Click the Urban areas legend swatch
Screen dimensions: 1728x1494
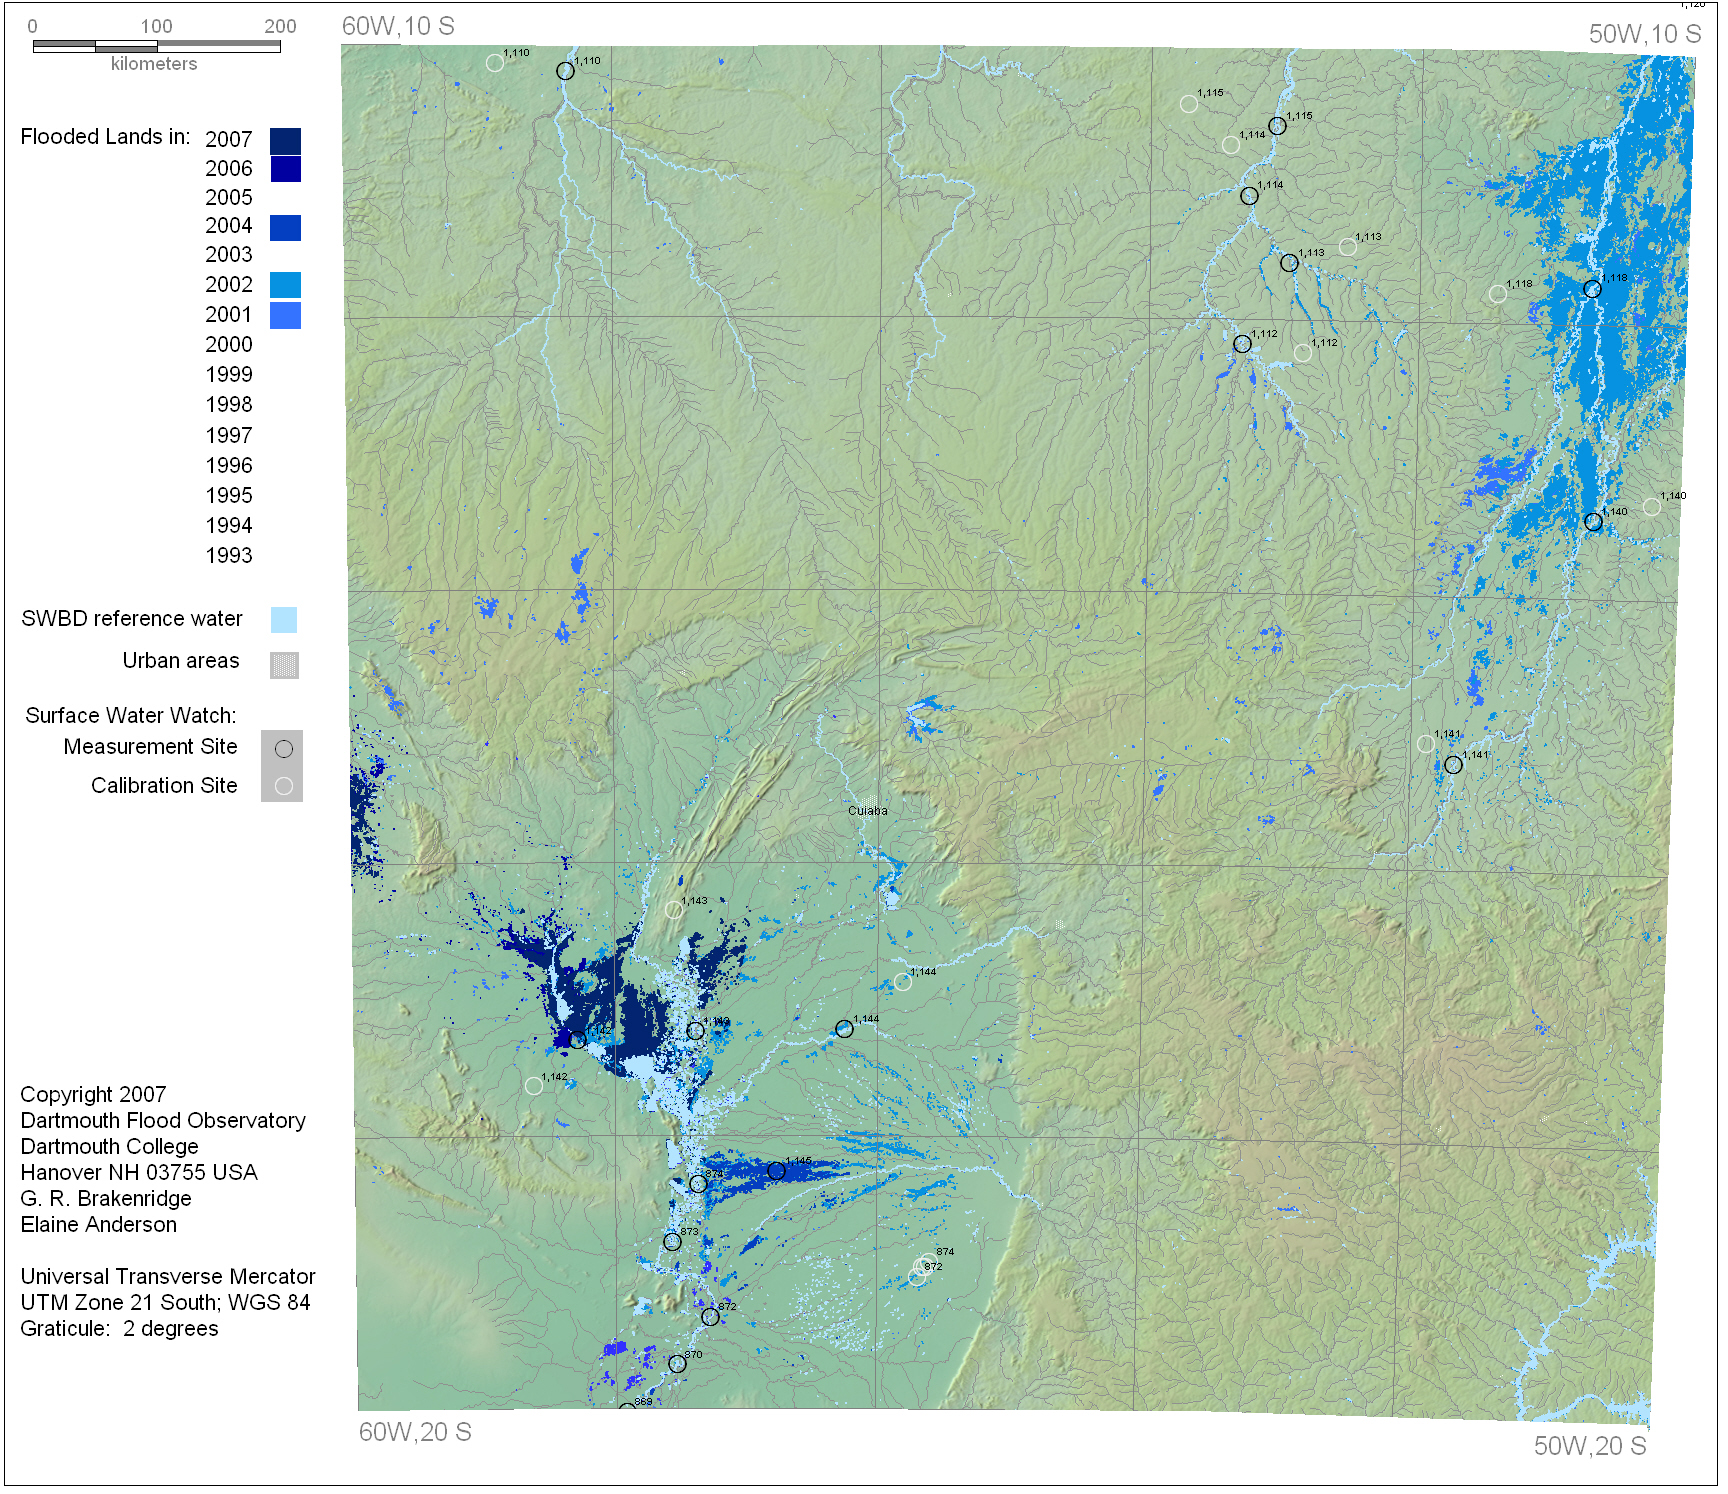[x=284, y=665]
